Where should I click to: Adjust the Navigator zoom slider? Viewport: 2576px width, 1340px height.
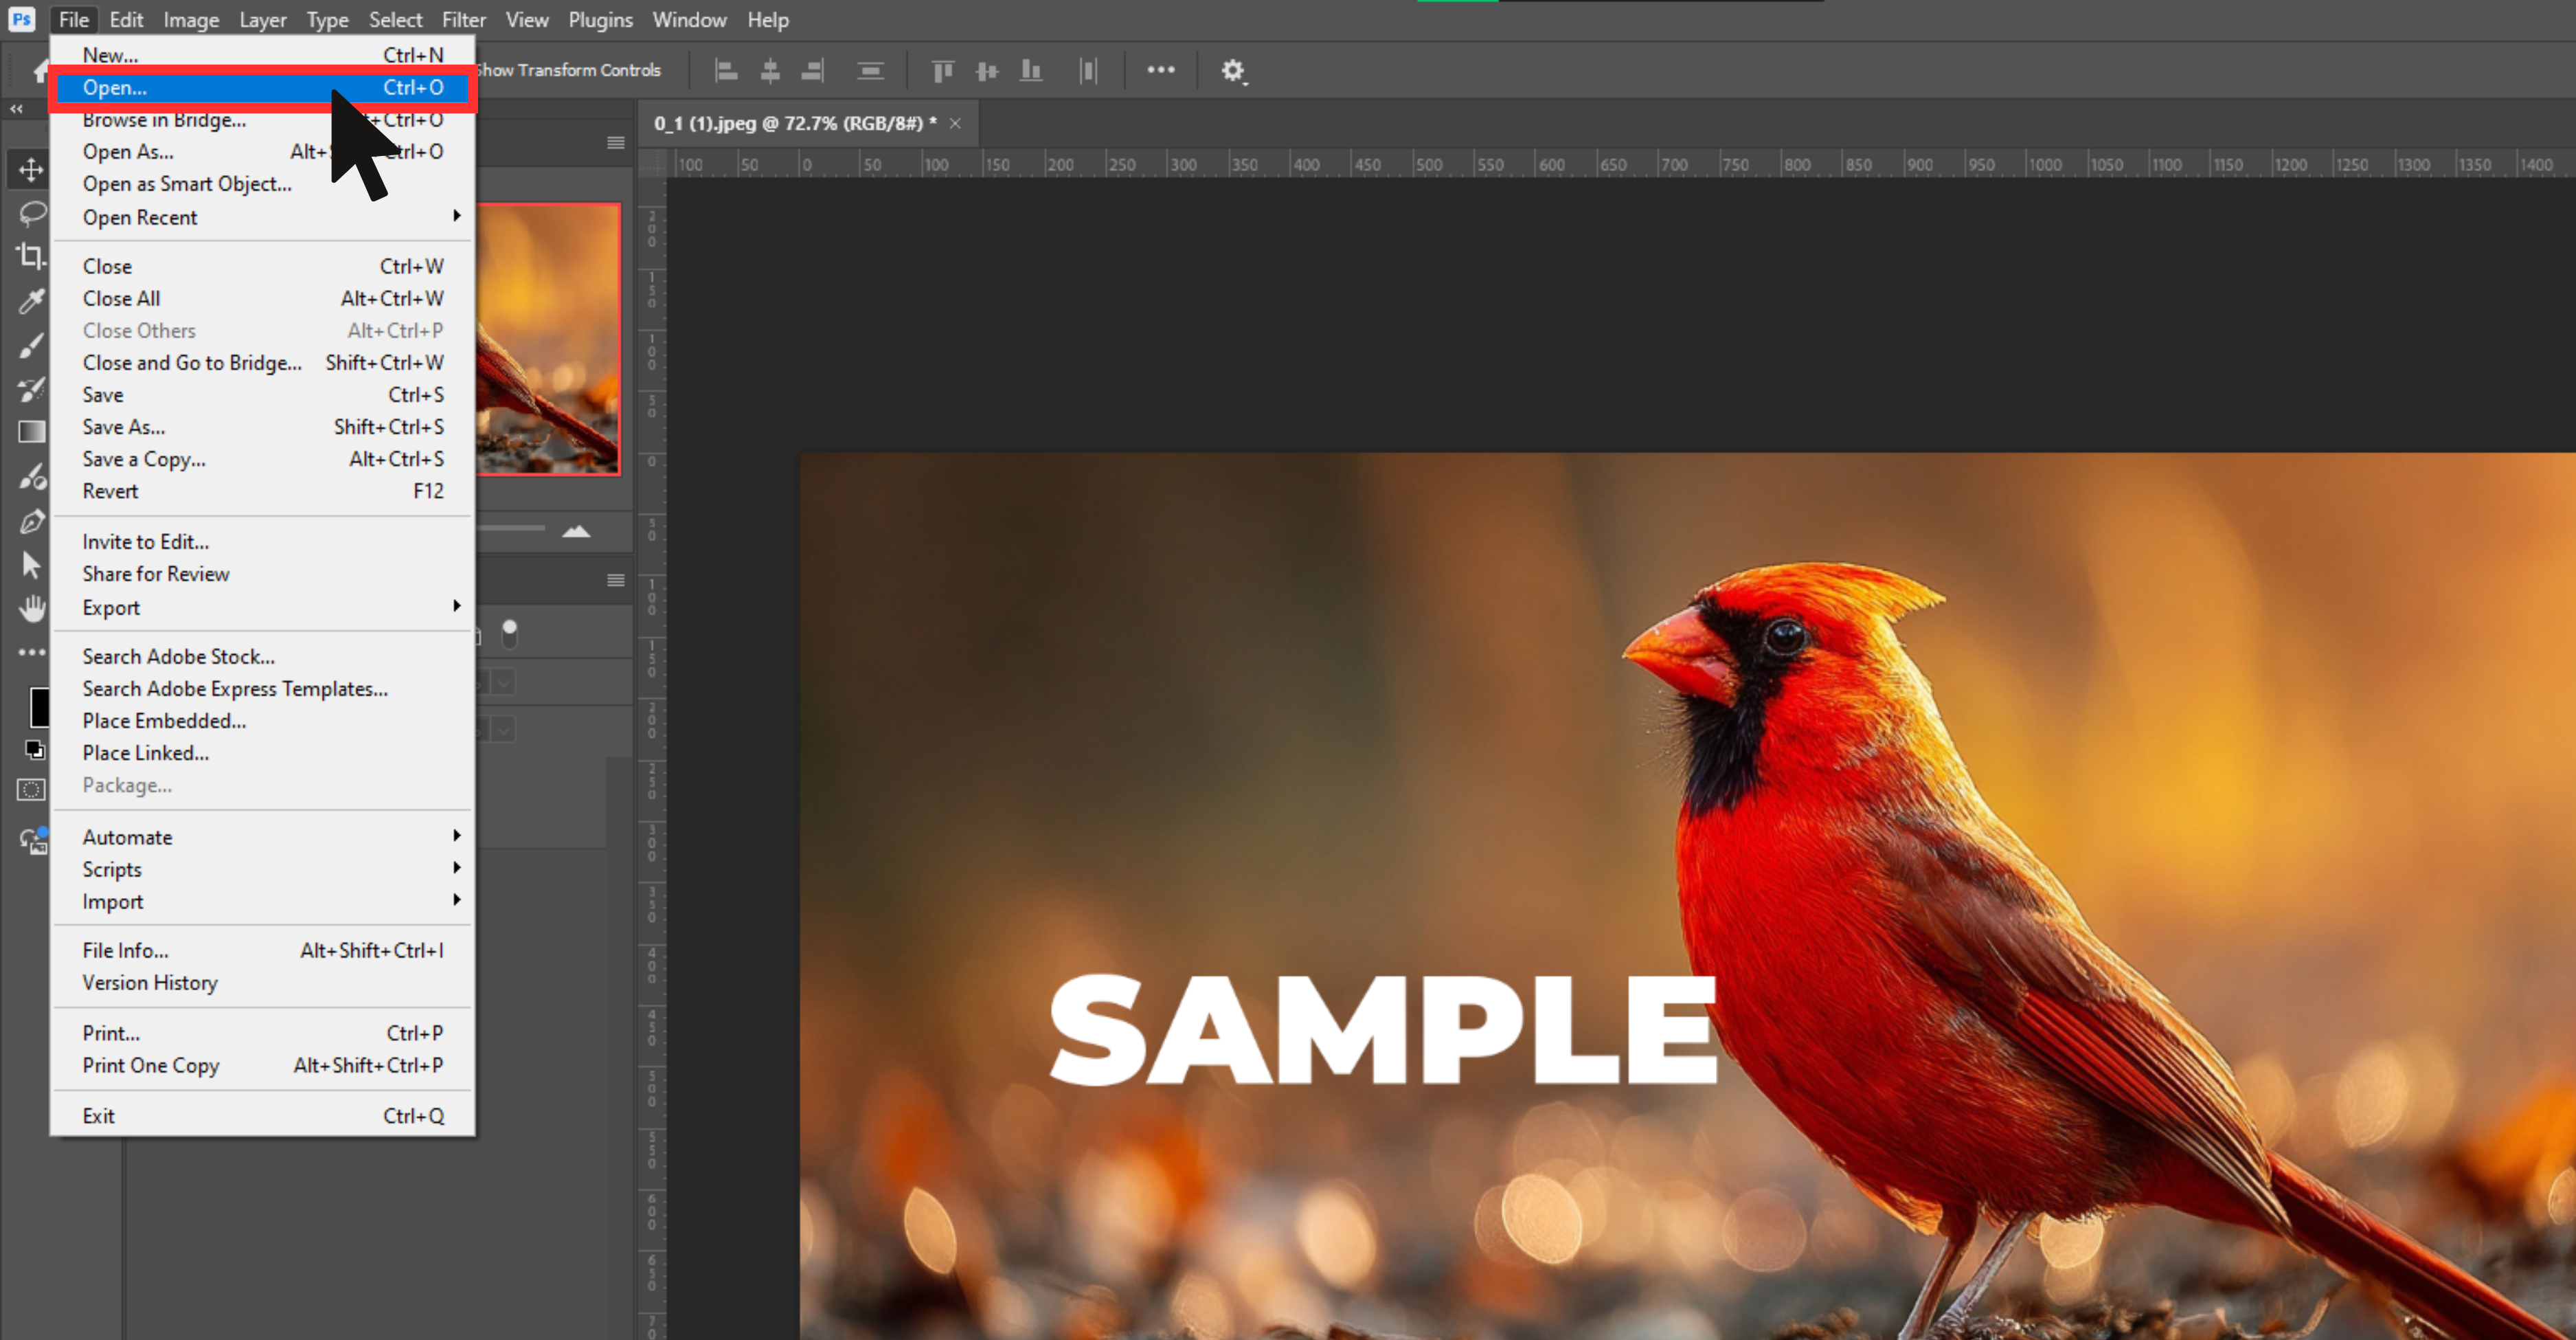click(511, 528)
